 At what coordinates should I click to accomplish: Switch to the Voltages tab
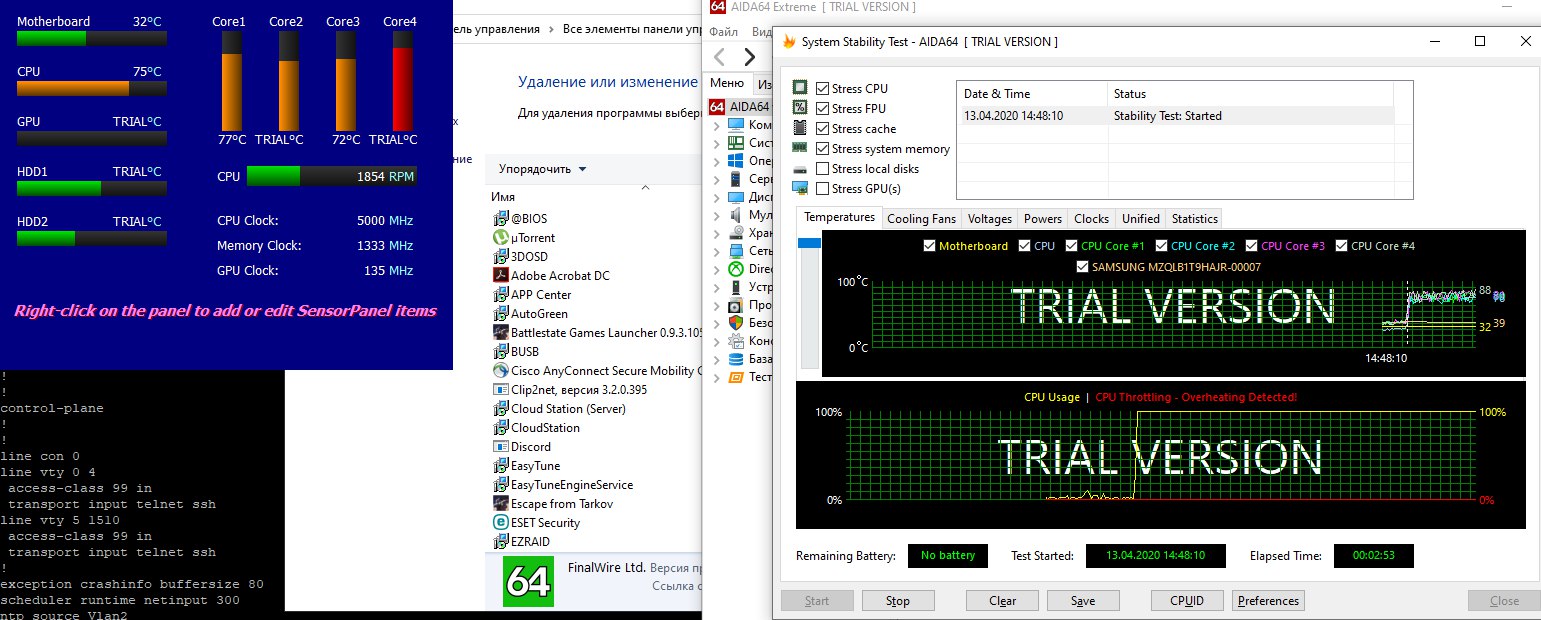pyautogui.click(x=990, y=219)
